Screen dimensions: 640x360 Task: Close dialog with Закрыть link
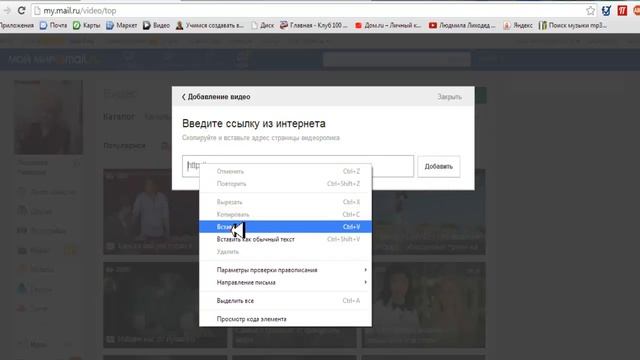coord(449,97)
